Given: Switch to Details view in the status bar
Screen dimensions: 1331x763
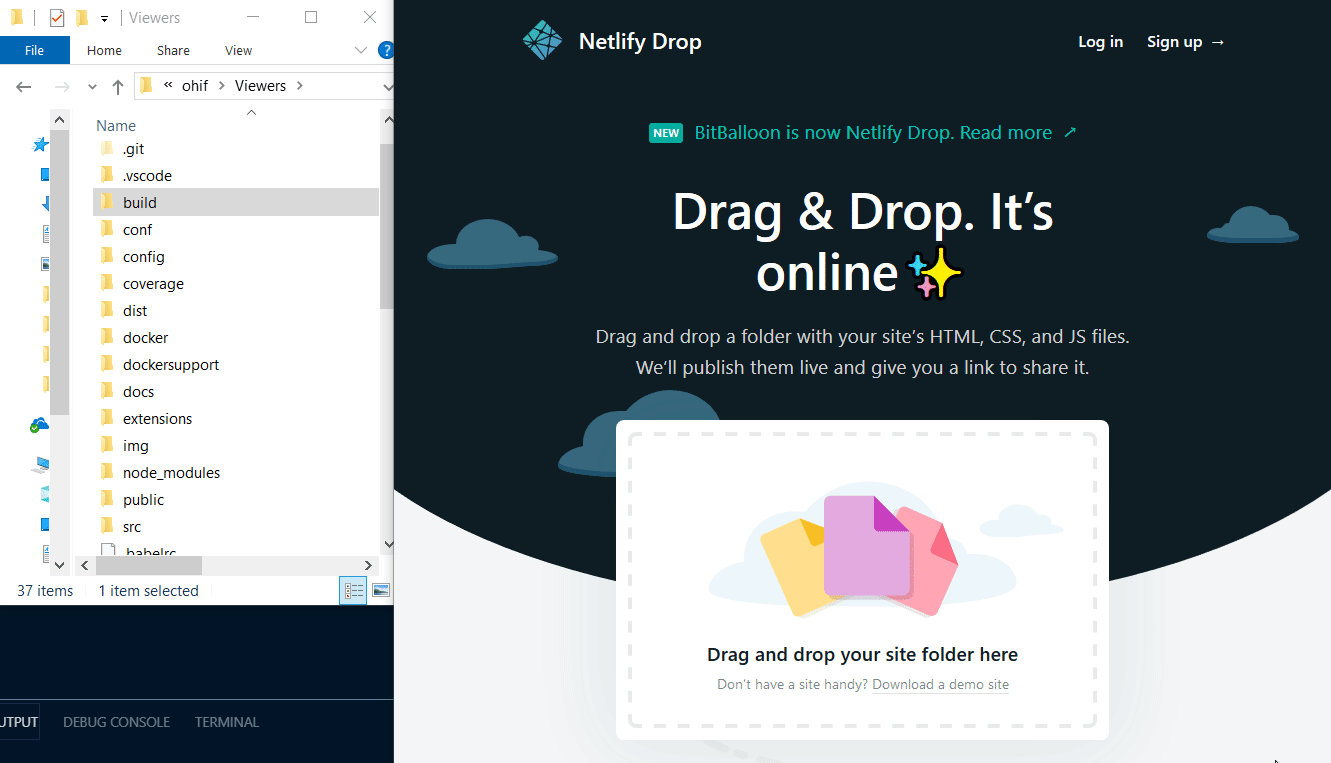Looking at the screenshot, I should 353,590.
